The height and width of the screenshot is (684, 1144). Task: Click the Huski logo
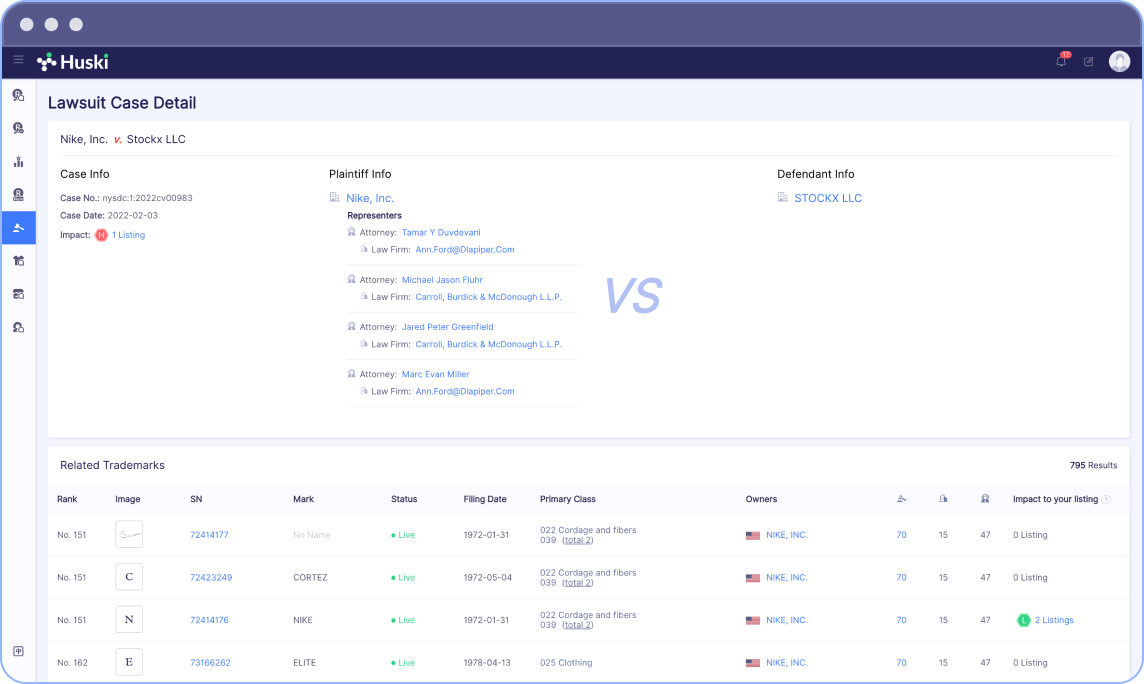coord(73,61)
